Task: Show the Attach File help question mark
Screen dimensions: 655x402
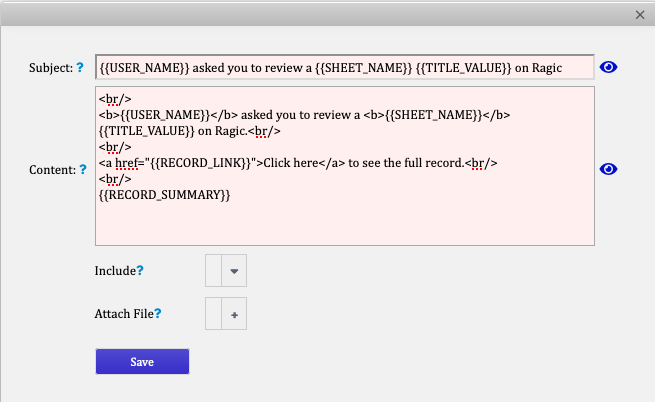Action: pos(157,313)
